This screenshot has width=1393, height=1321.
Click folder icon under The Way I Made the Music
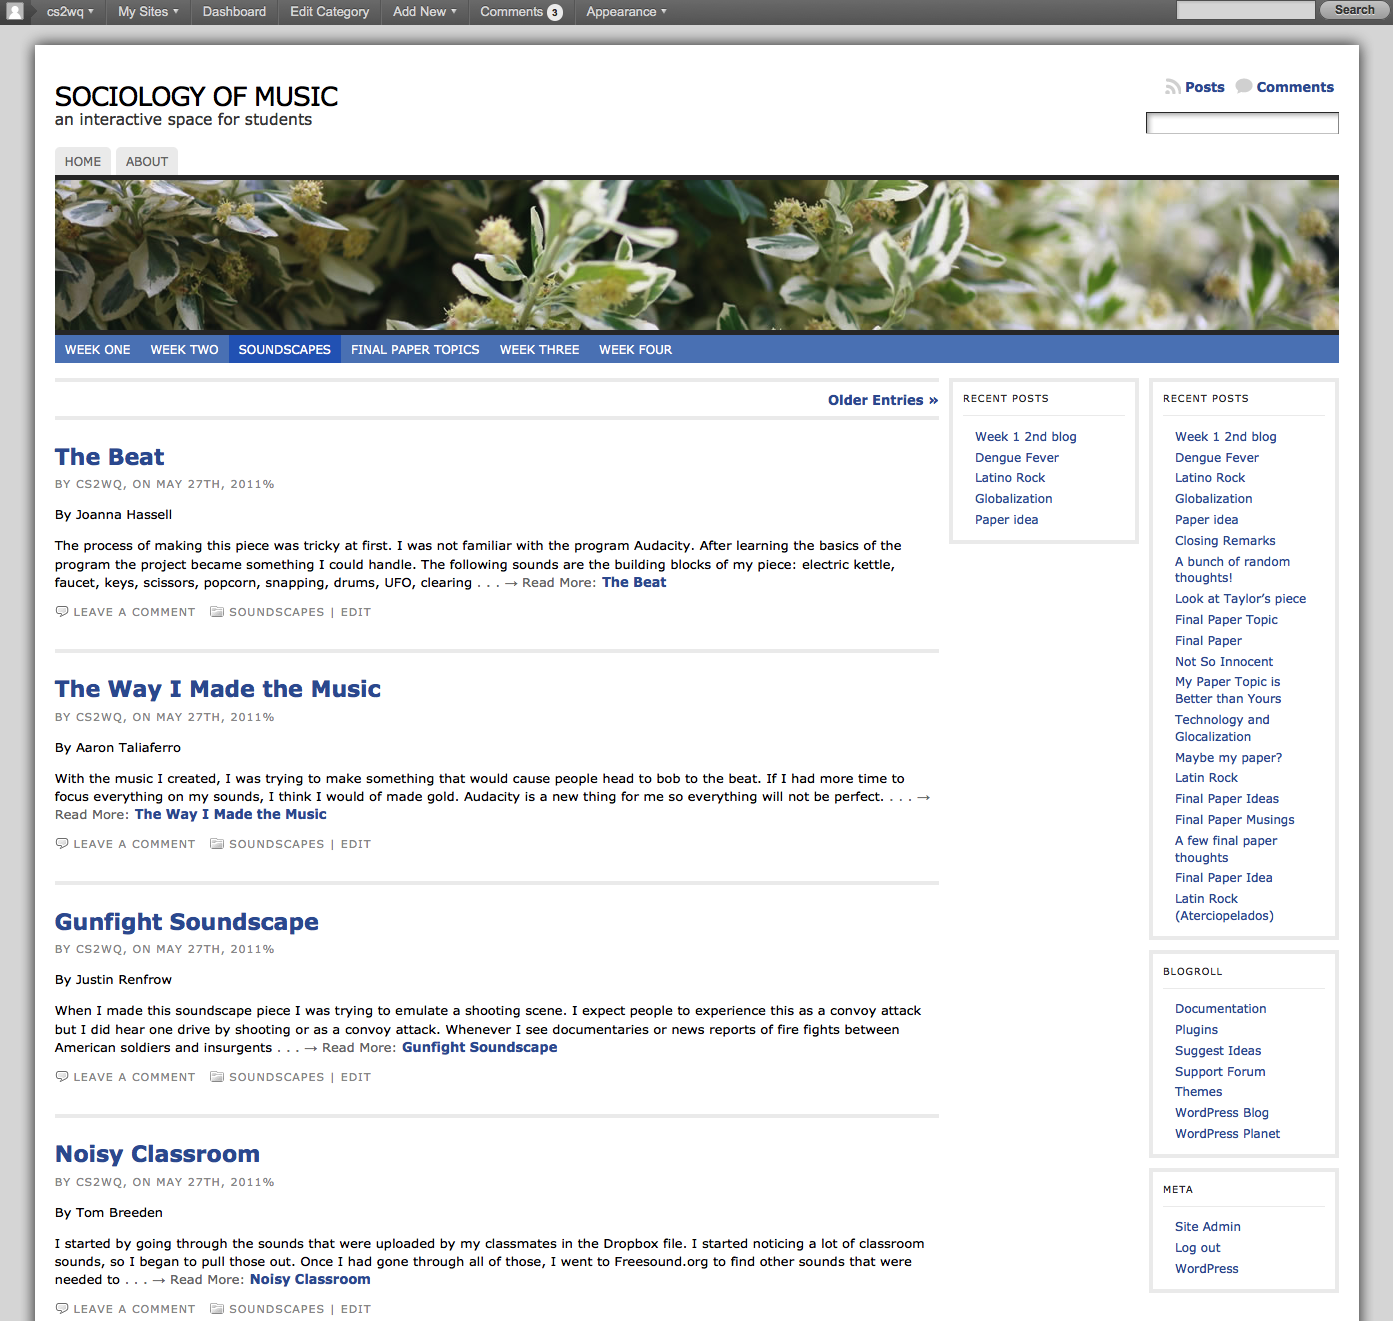(216, 844)
